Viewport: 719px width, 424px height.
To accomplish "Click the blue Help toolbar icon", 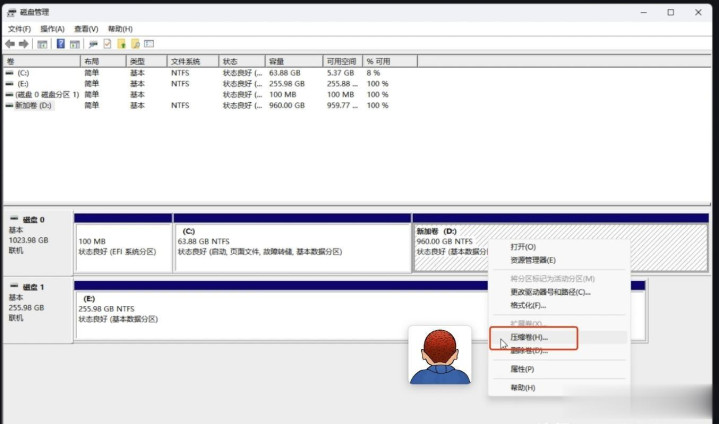I will tap(61, 44).
